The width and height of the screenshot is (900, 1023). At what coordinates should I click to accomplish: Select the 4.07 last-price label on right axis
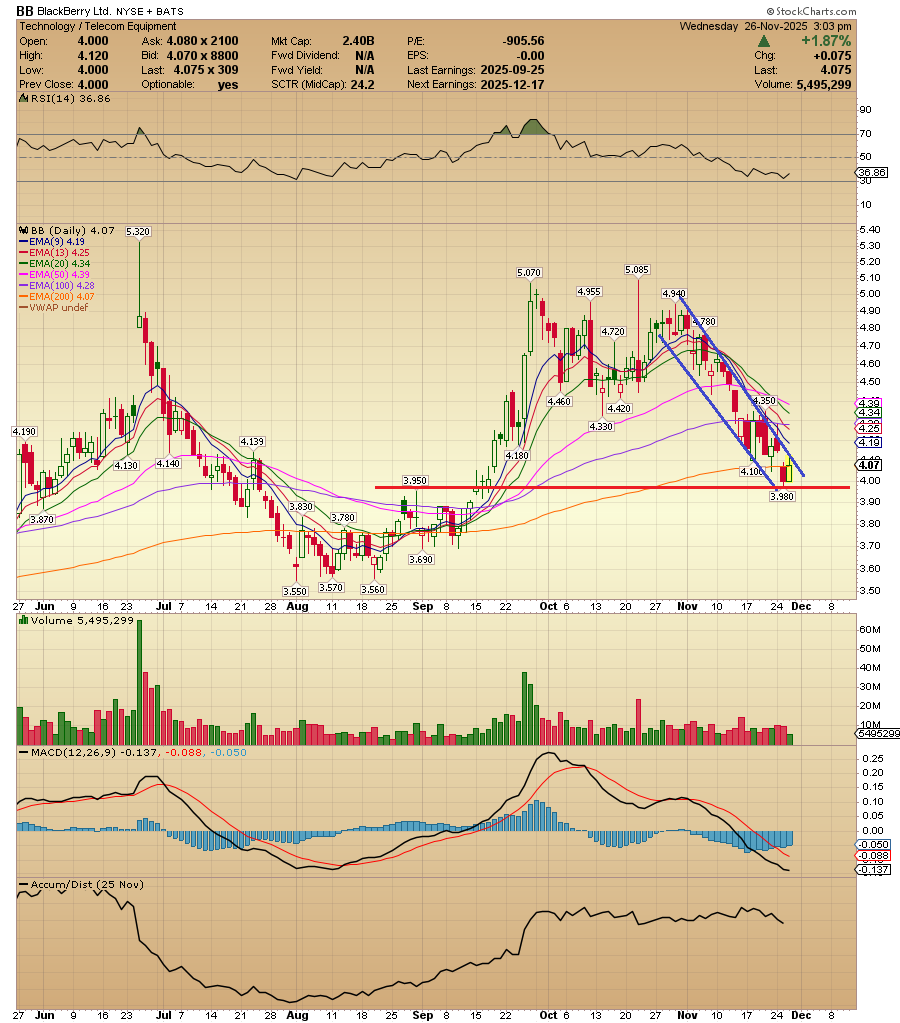click(869, 465)
